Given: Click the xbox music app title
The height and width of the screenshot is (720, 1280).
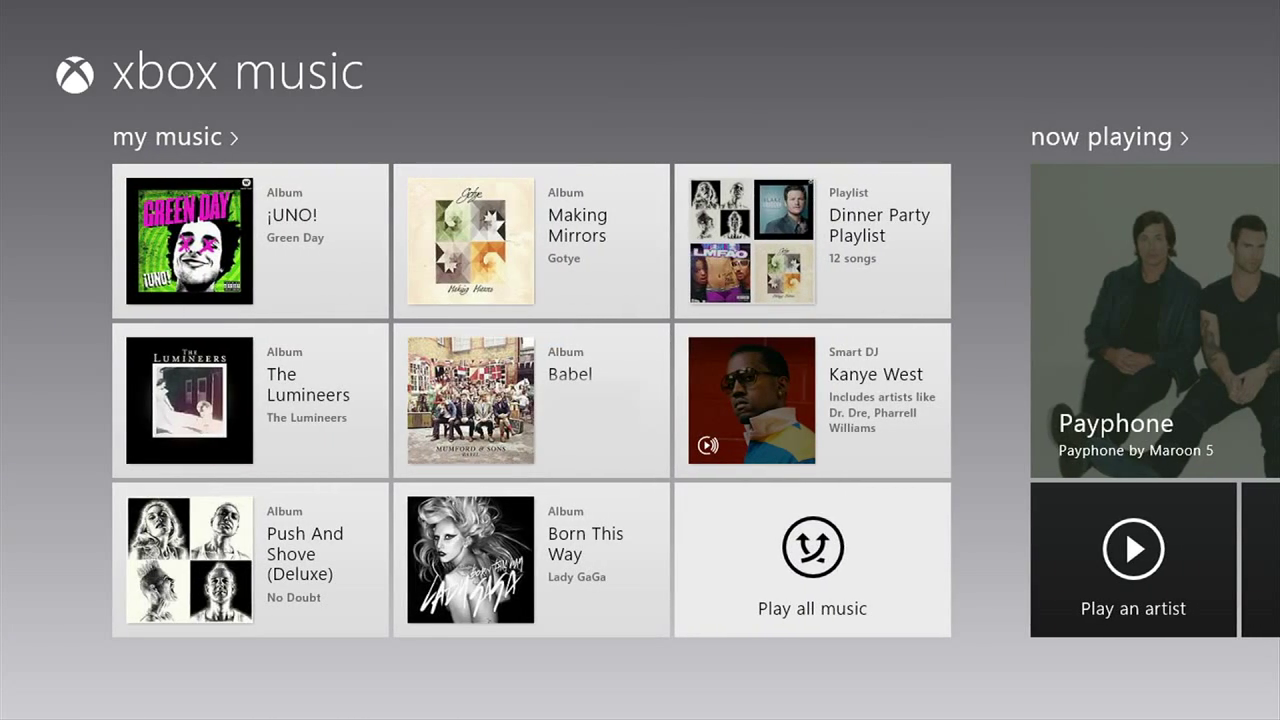Looking at the screenshot, I should tap(237, 74).
